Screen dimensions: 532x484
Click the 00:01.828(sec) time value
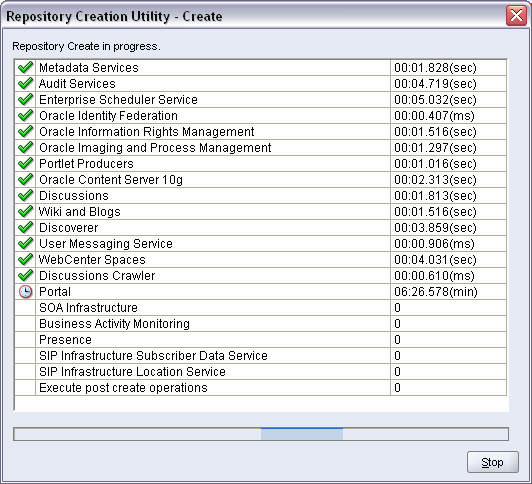[x=435, y=67]
